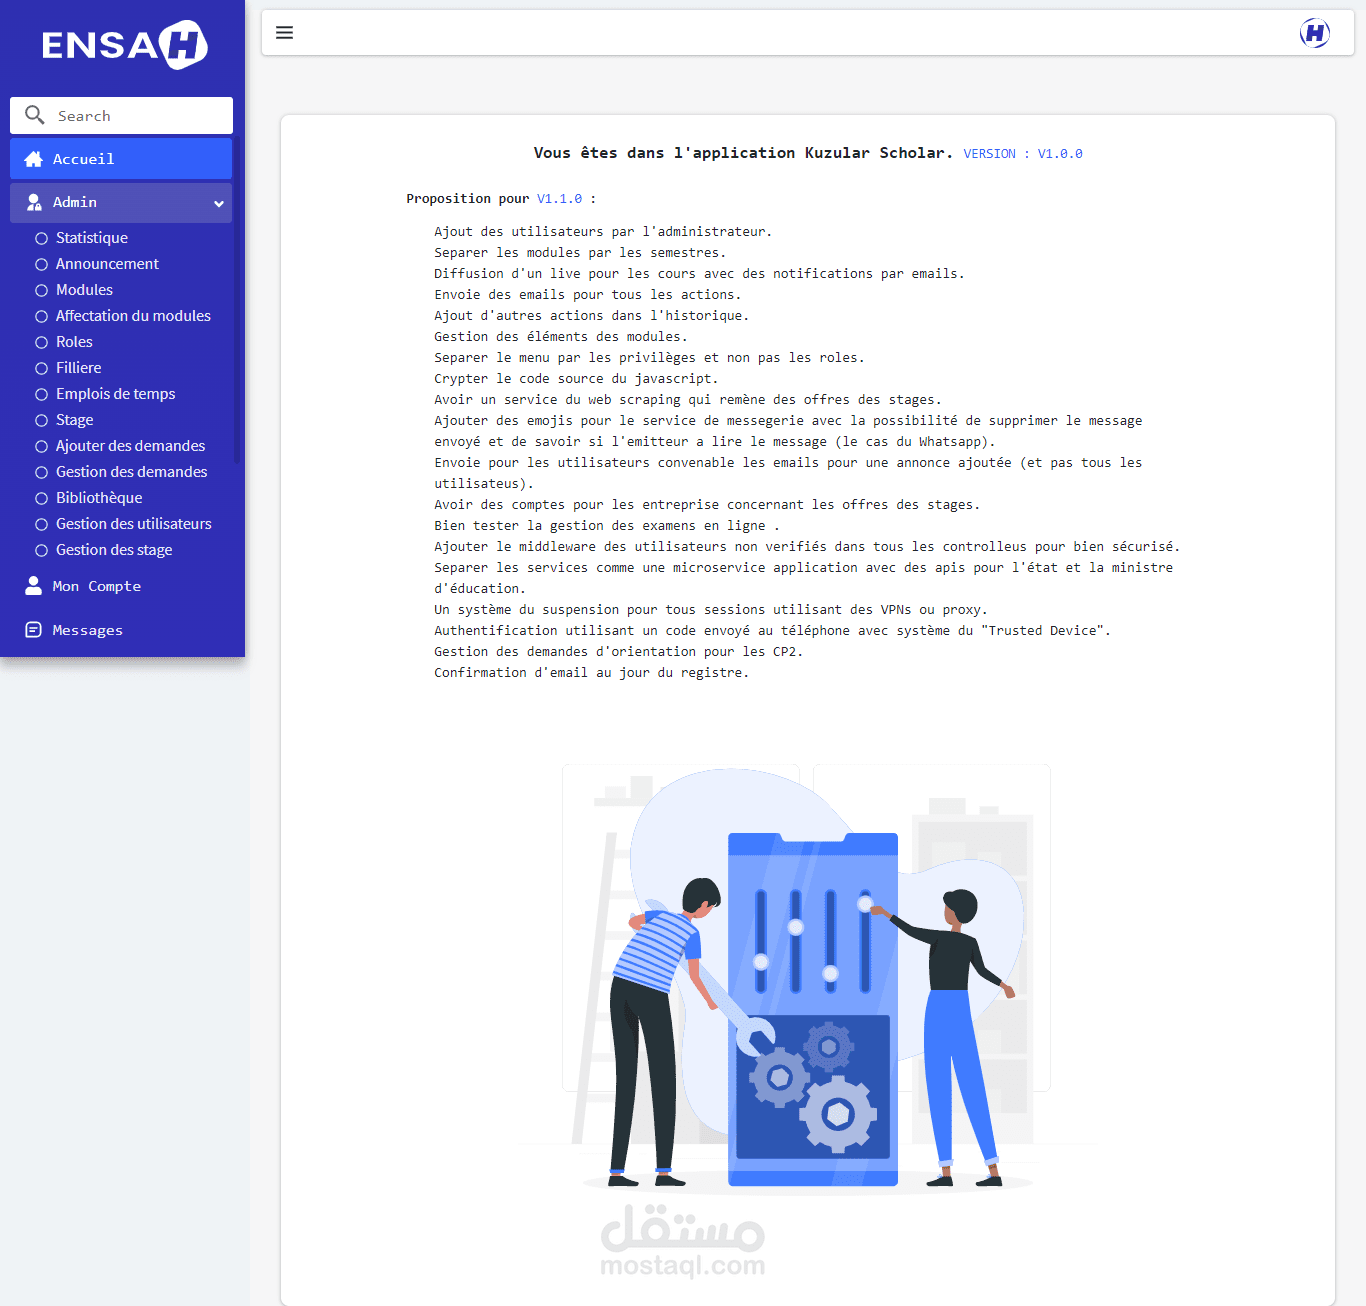This screenshot has height=1306, width=1366.
Task: Click the VERSION : V1.0.0 text
Action: pos(1023,154)
